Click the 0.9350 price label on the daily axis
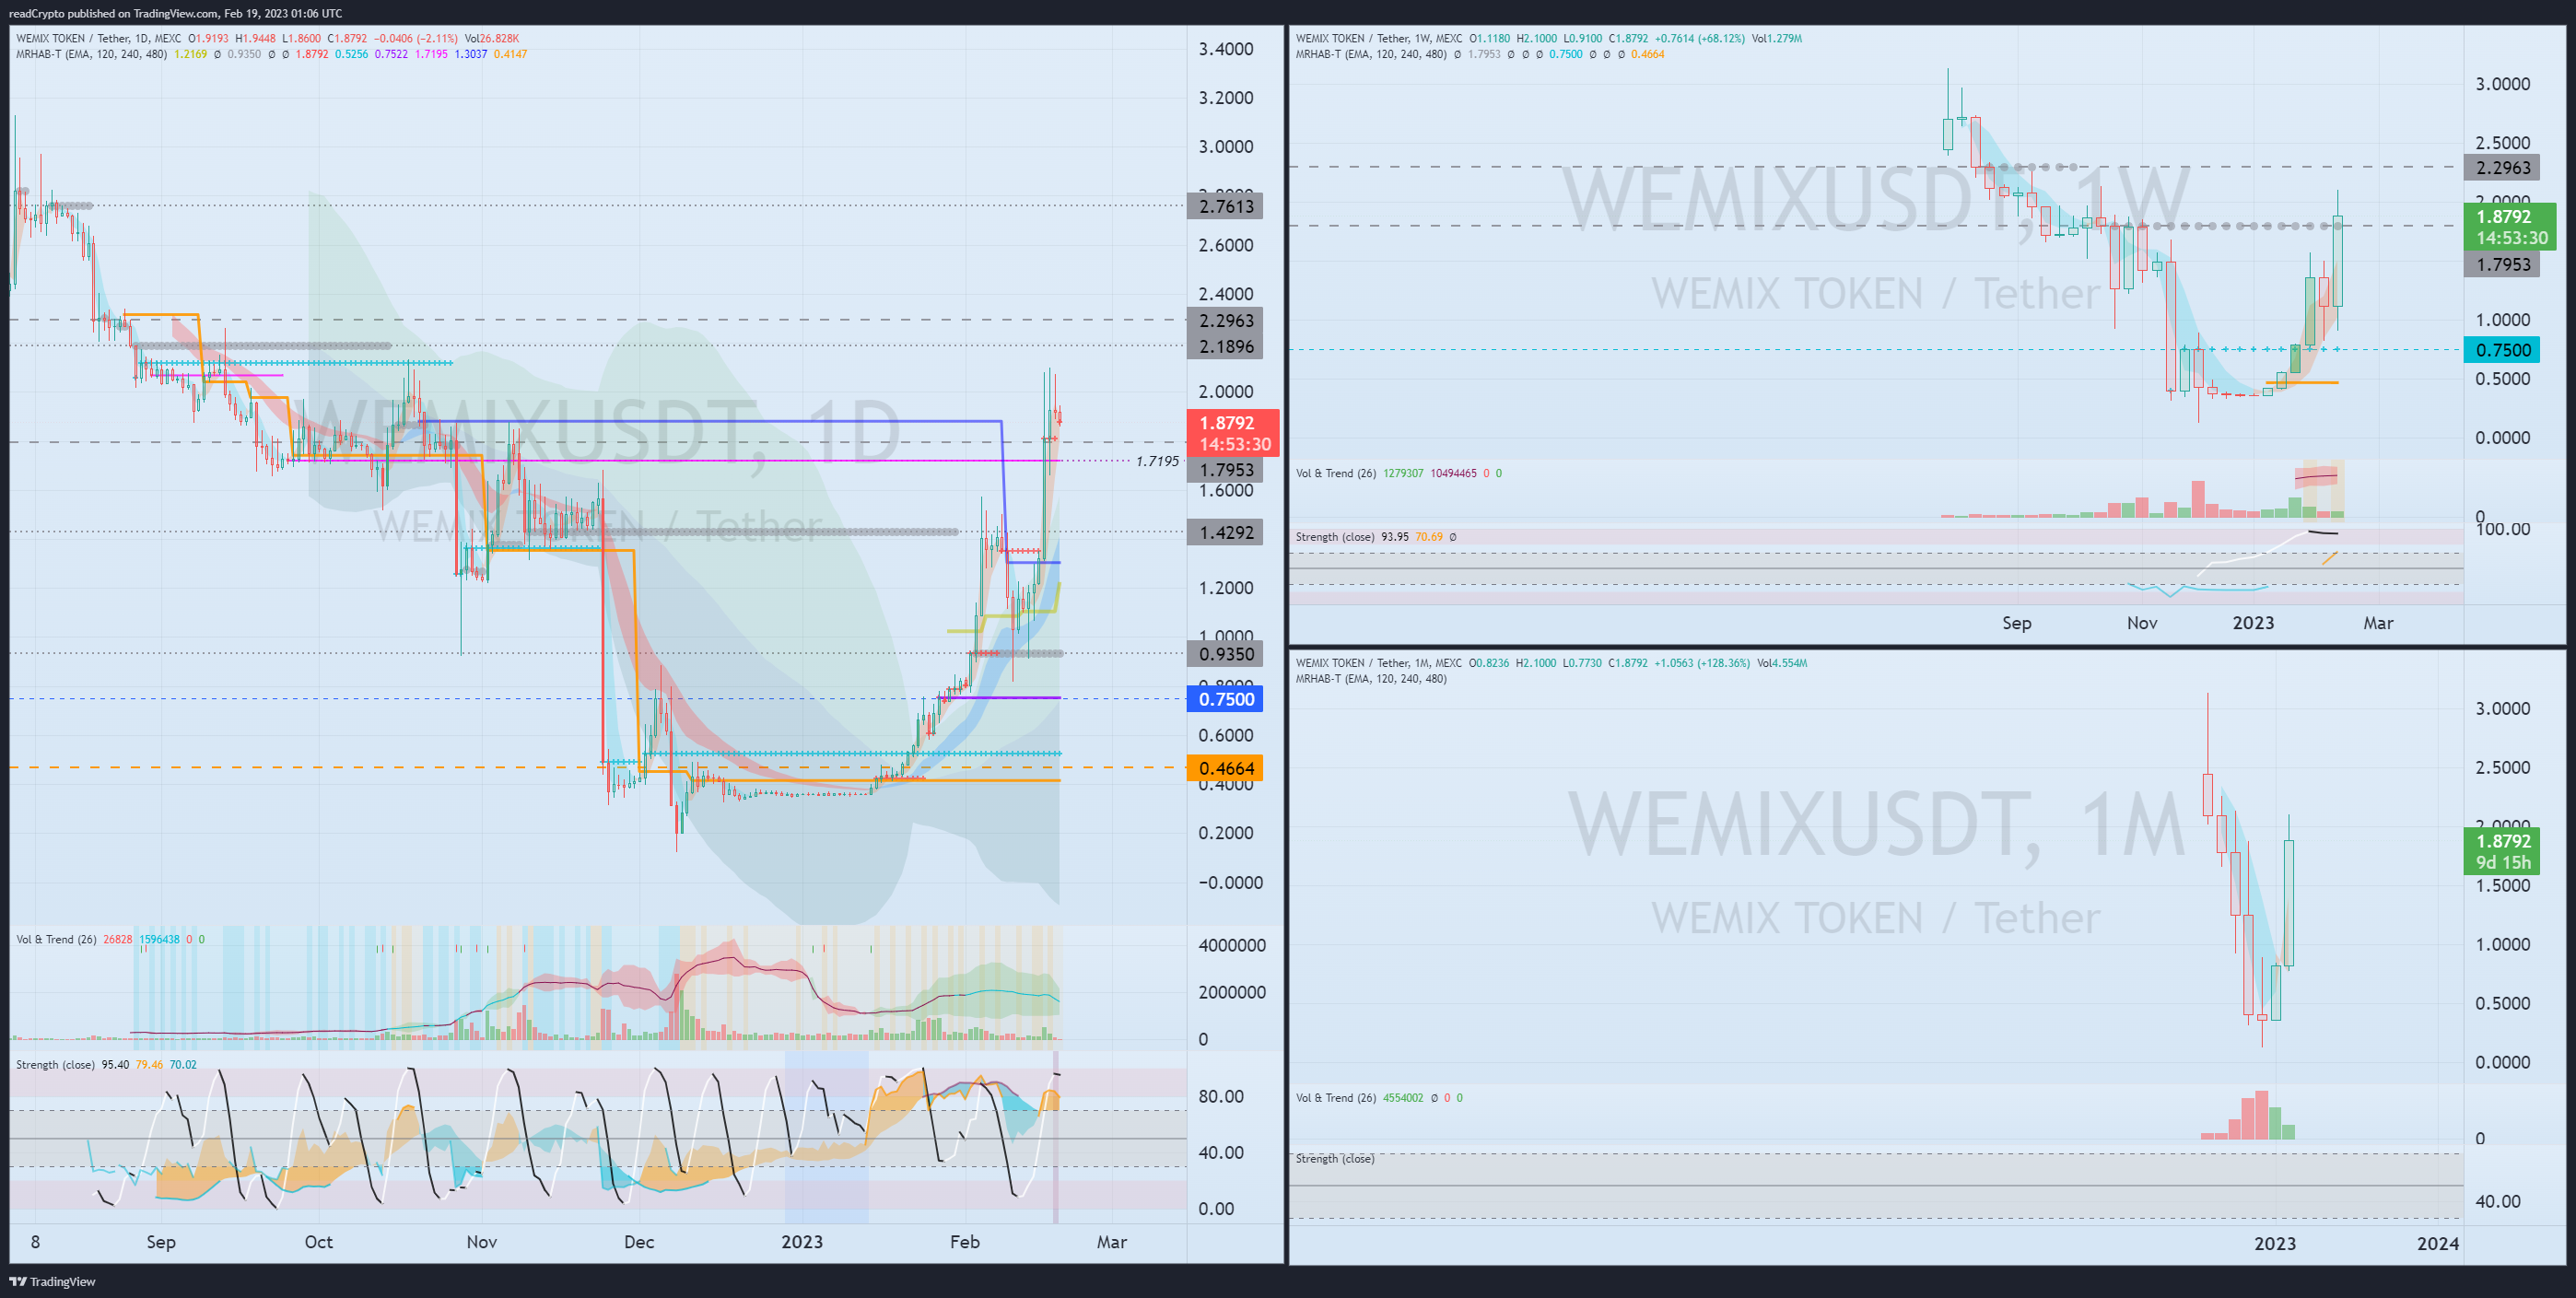 1225,654
